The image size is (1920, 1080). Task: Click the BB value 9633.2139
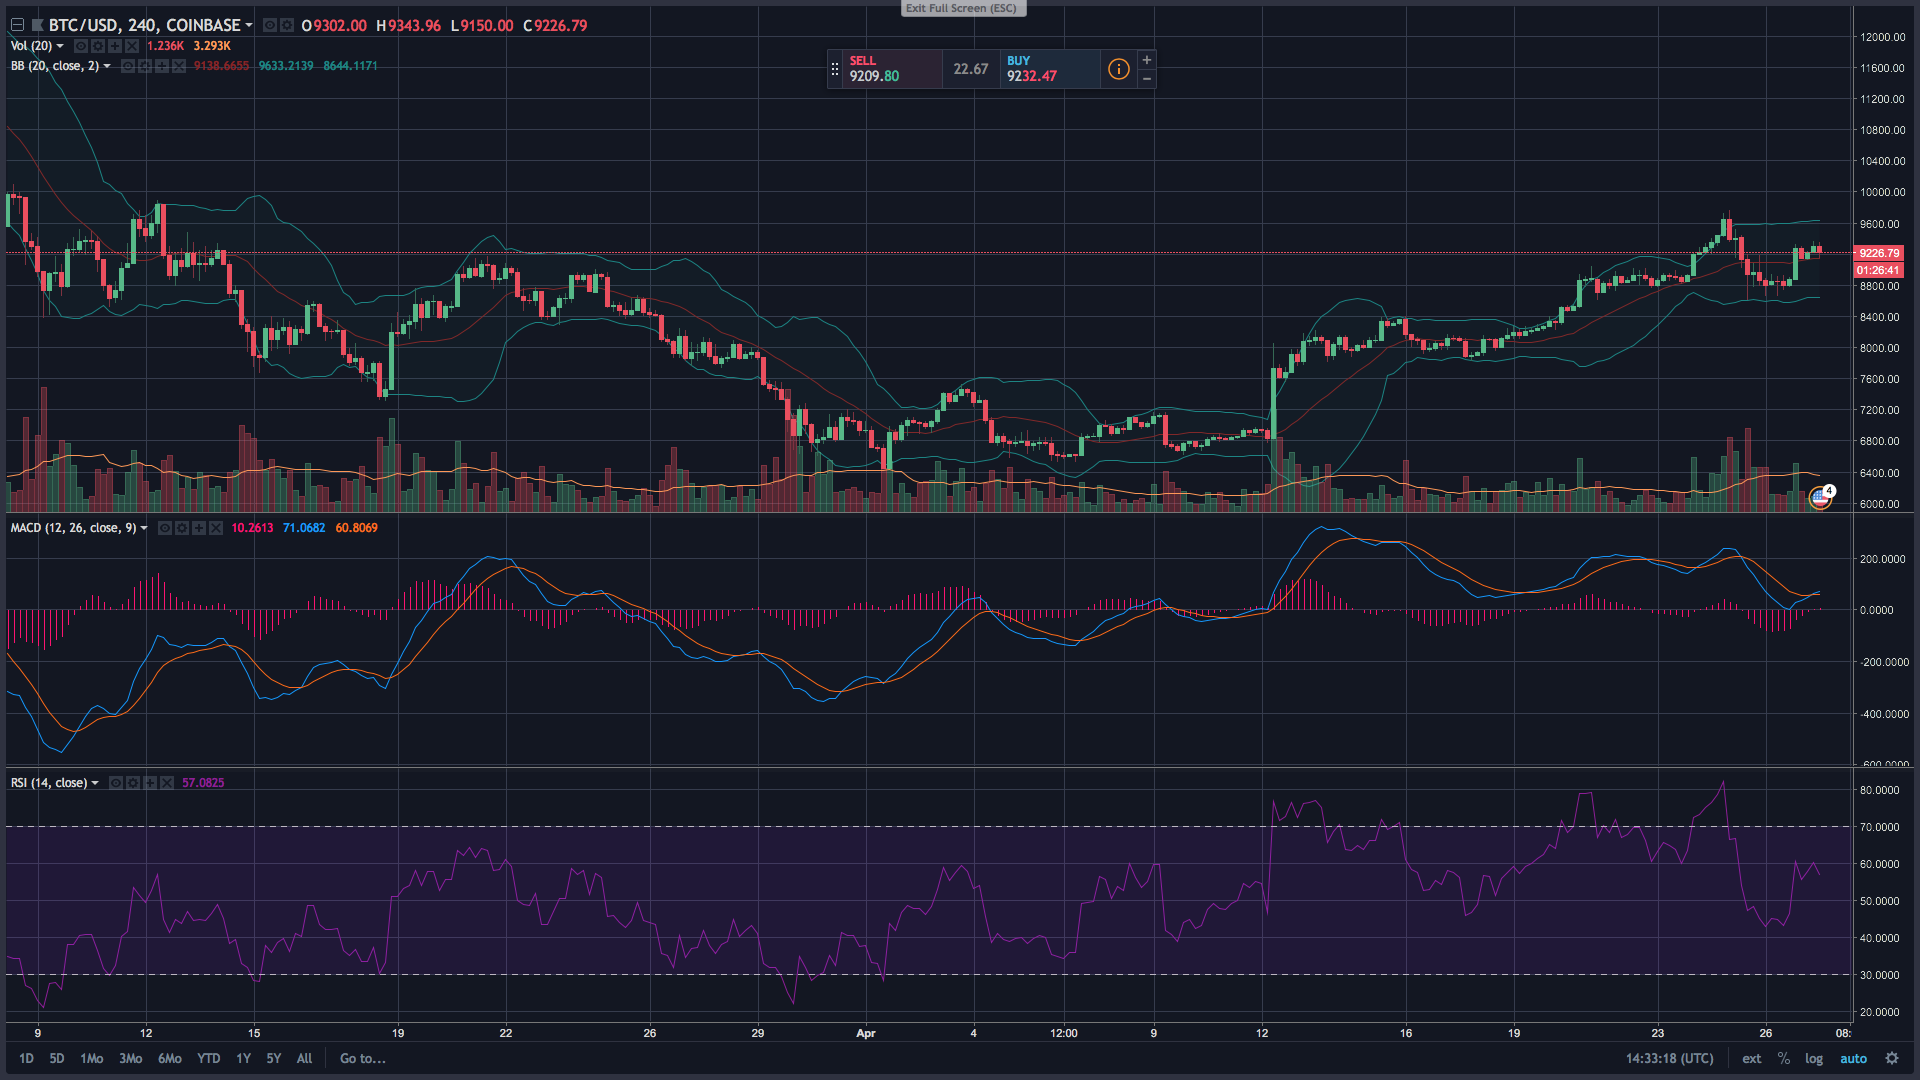pyautogui.click(x=286, y=66)
